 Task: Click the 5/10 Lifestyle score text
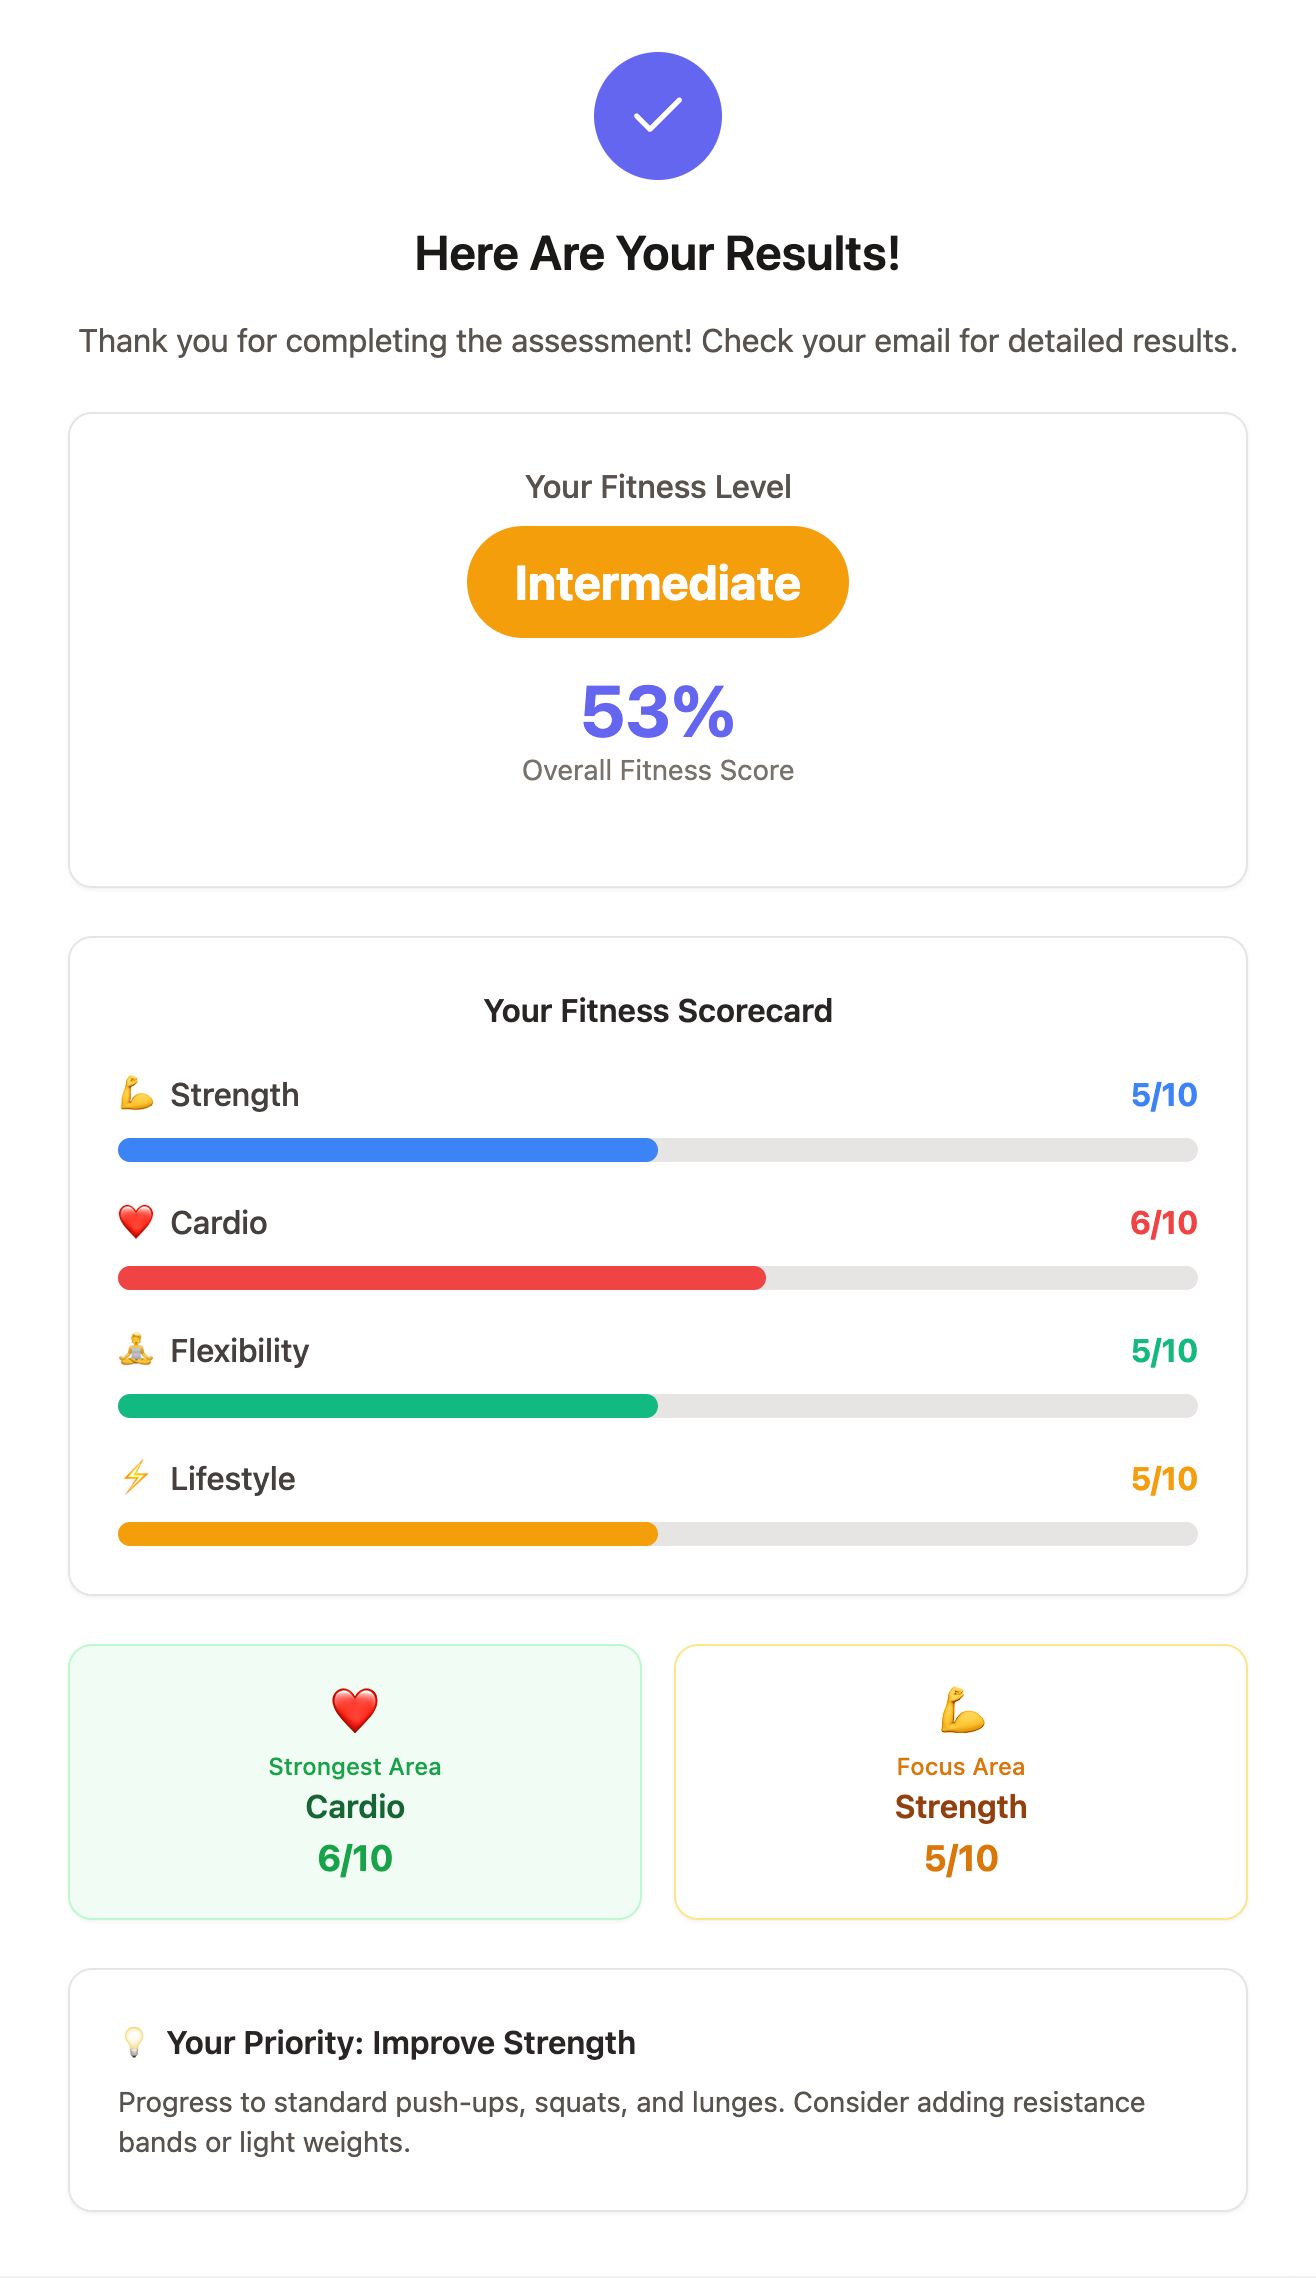(1164, 1479)
